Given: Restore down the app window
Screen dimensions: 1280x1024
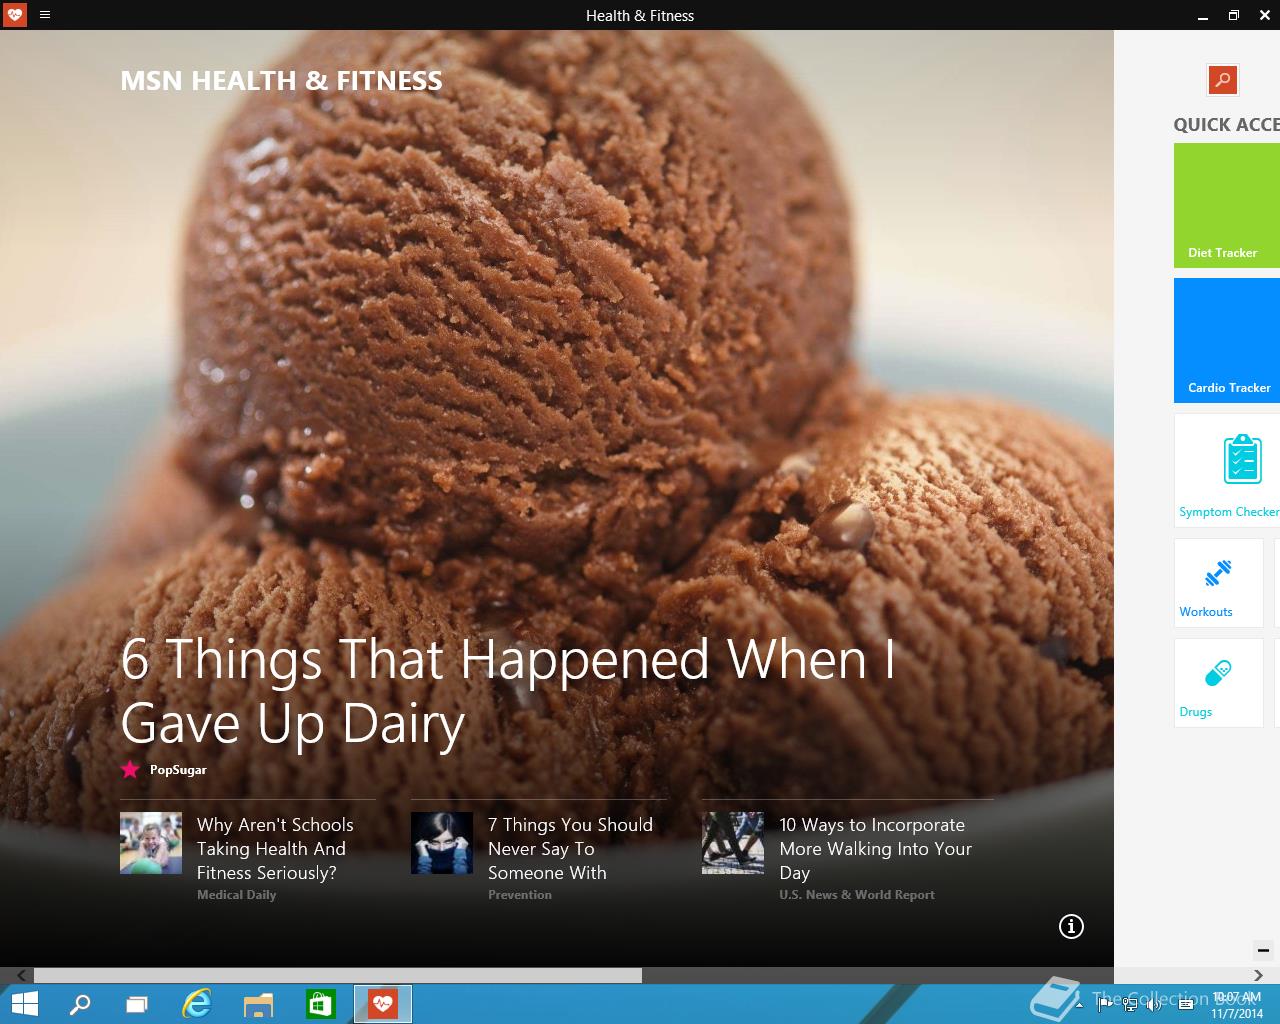Looking at the screenshot, I should (1234, 15).
